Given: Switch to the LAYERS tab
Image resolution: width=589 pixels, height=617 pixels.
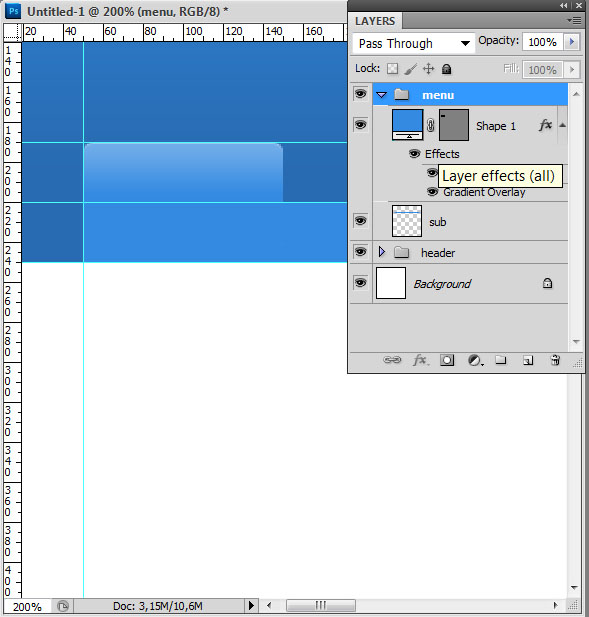Looking at the screenshot, I should point(375,21).
